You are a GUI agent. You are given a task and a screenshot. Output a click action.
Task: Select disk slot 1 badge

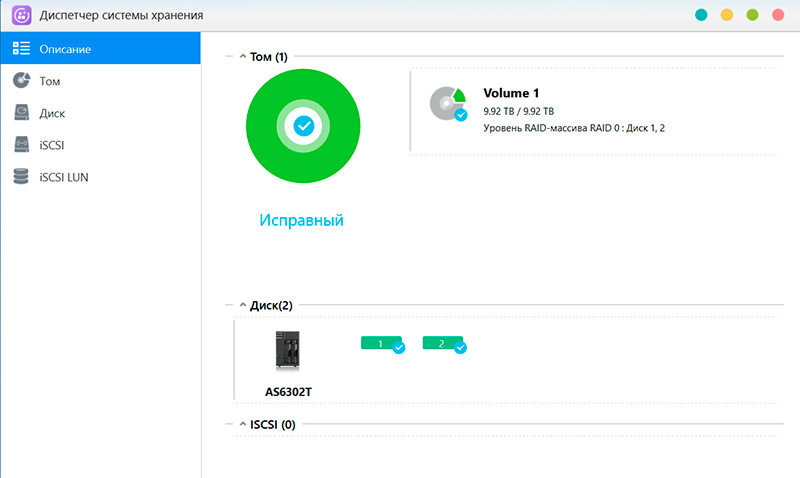click(381, 343)
